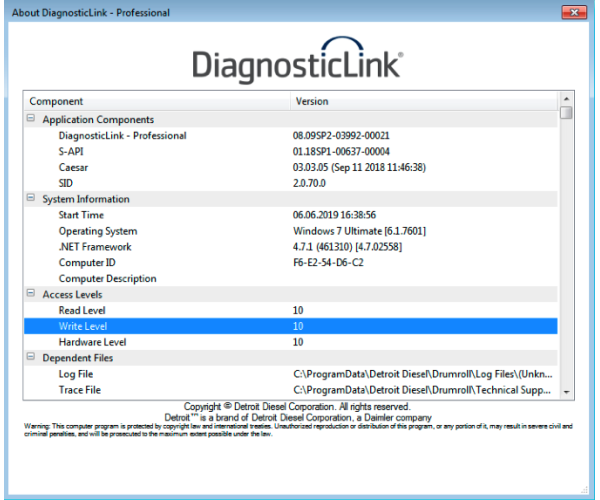The image size is (600, 500).
Task: Select the Computer Description row
Action: [x=291, y=279]
